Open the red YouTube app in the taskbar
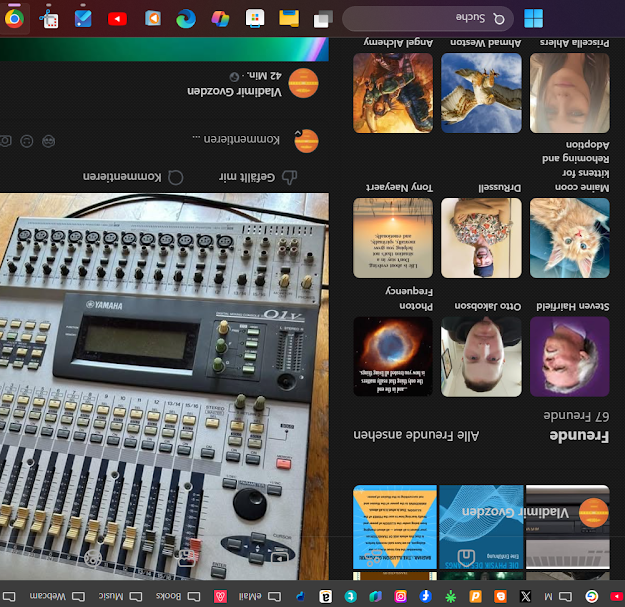 pyautogui.click(x=117, y=19)
